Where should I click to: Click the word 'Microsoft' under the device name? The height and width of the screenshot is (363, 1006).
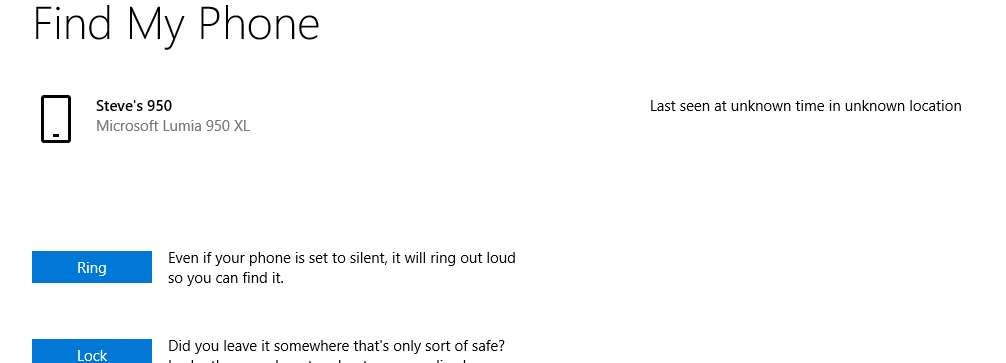tap(127, 126)
